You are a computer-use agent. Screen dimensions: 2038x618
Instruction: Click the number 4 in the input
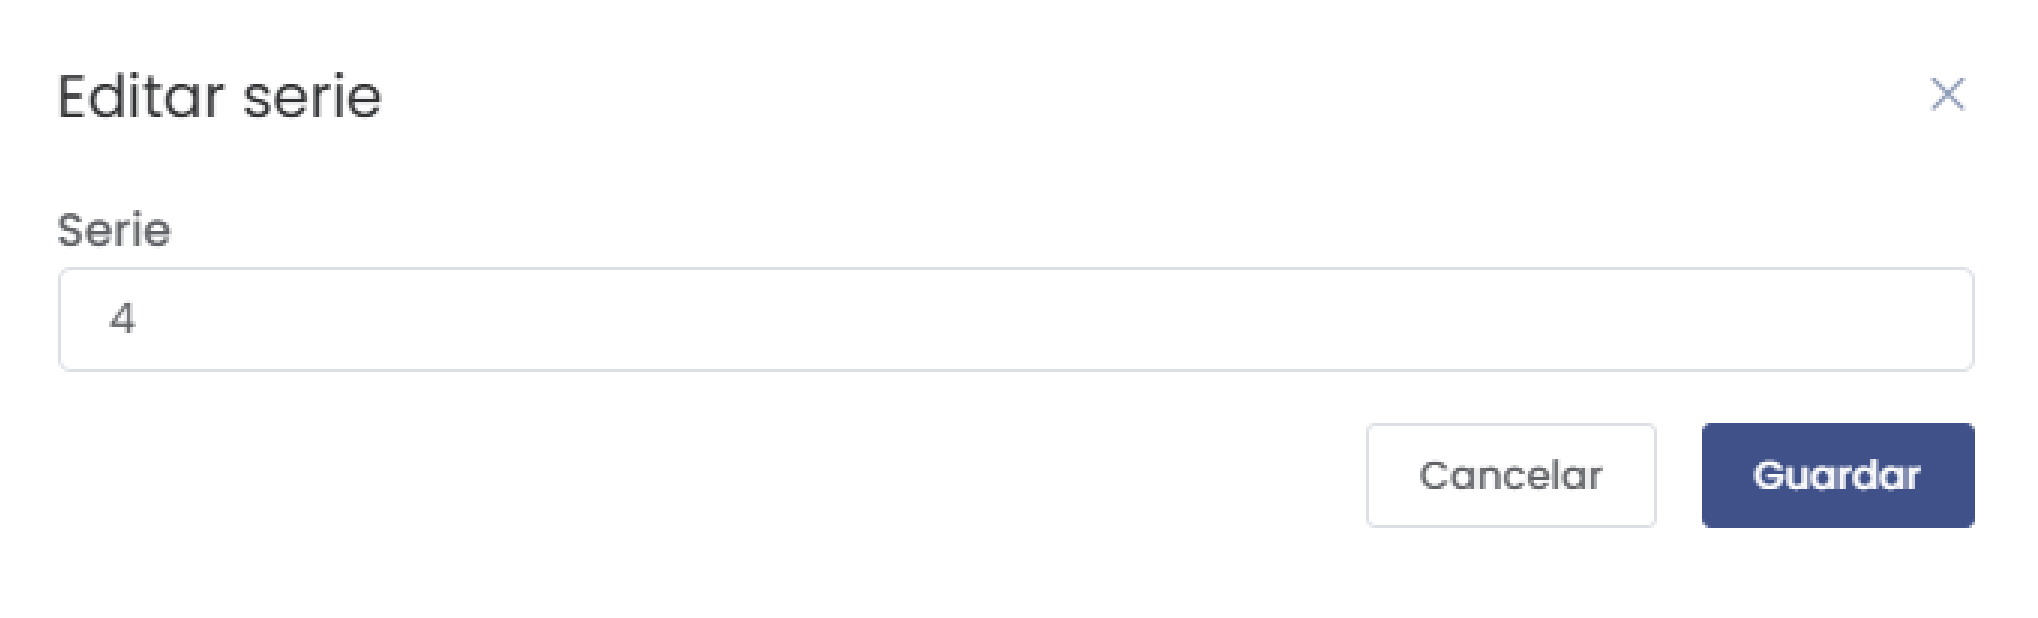122,319
